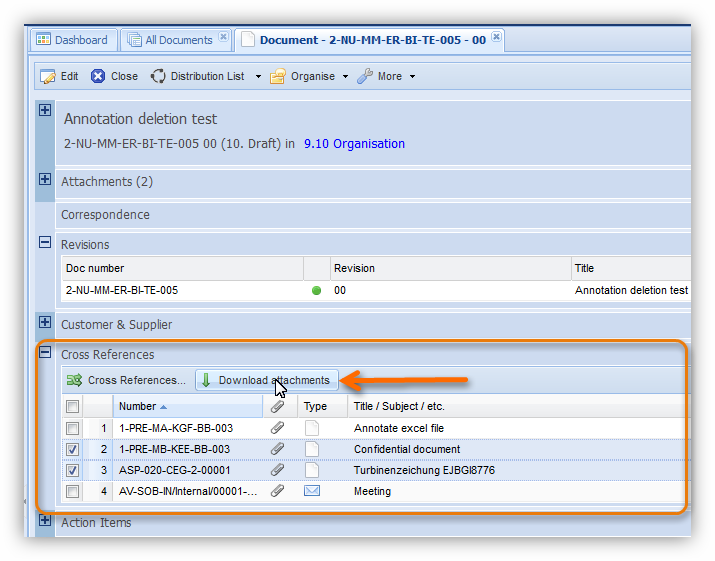Expand the Action Items section

pyautogui.click(x=45, y=519)
